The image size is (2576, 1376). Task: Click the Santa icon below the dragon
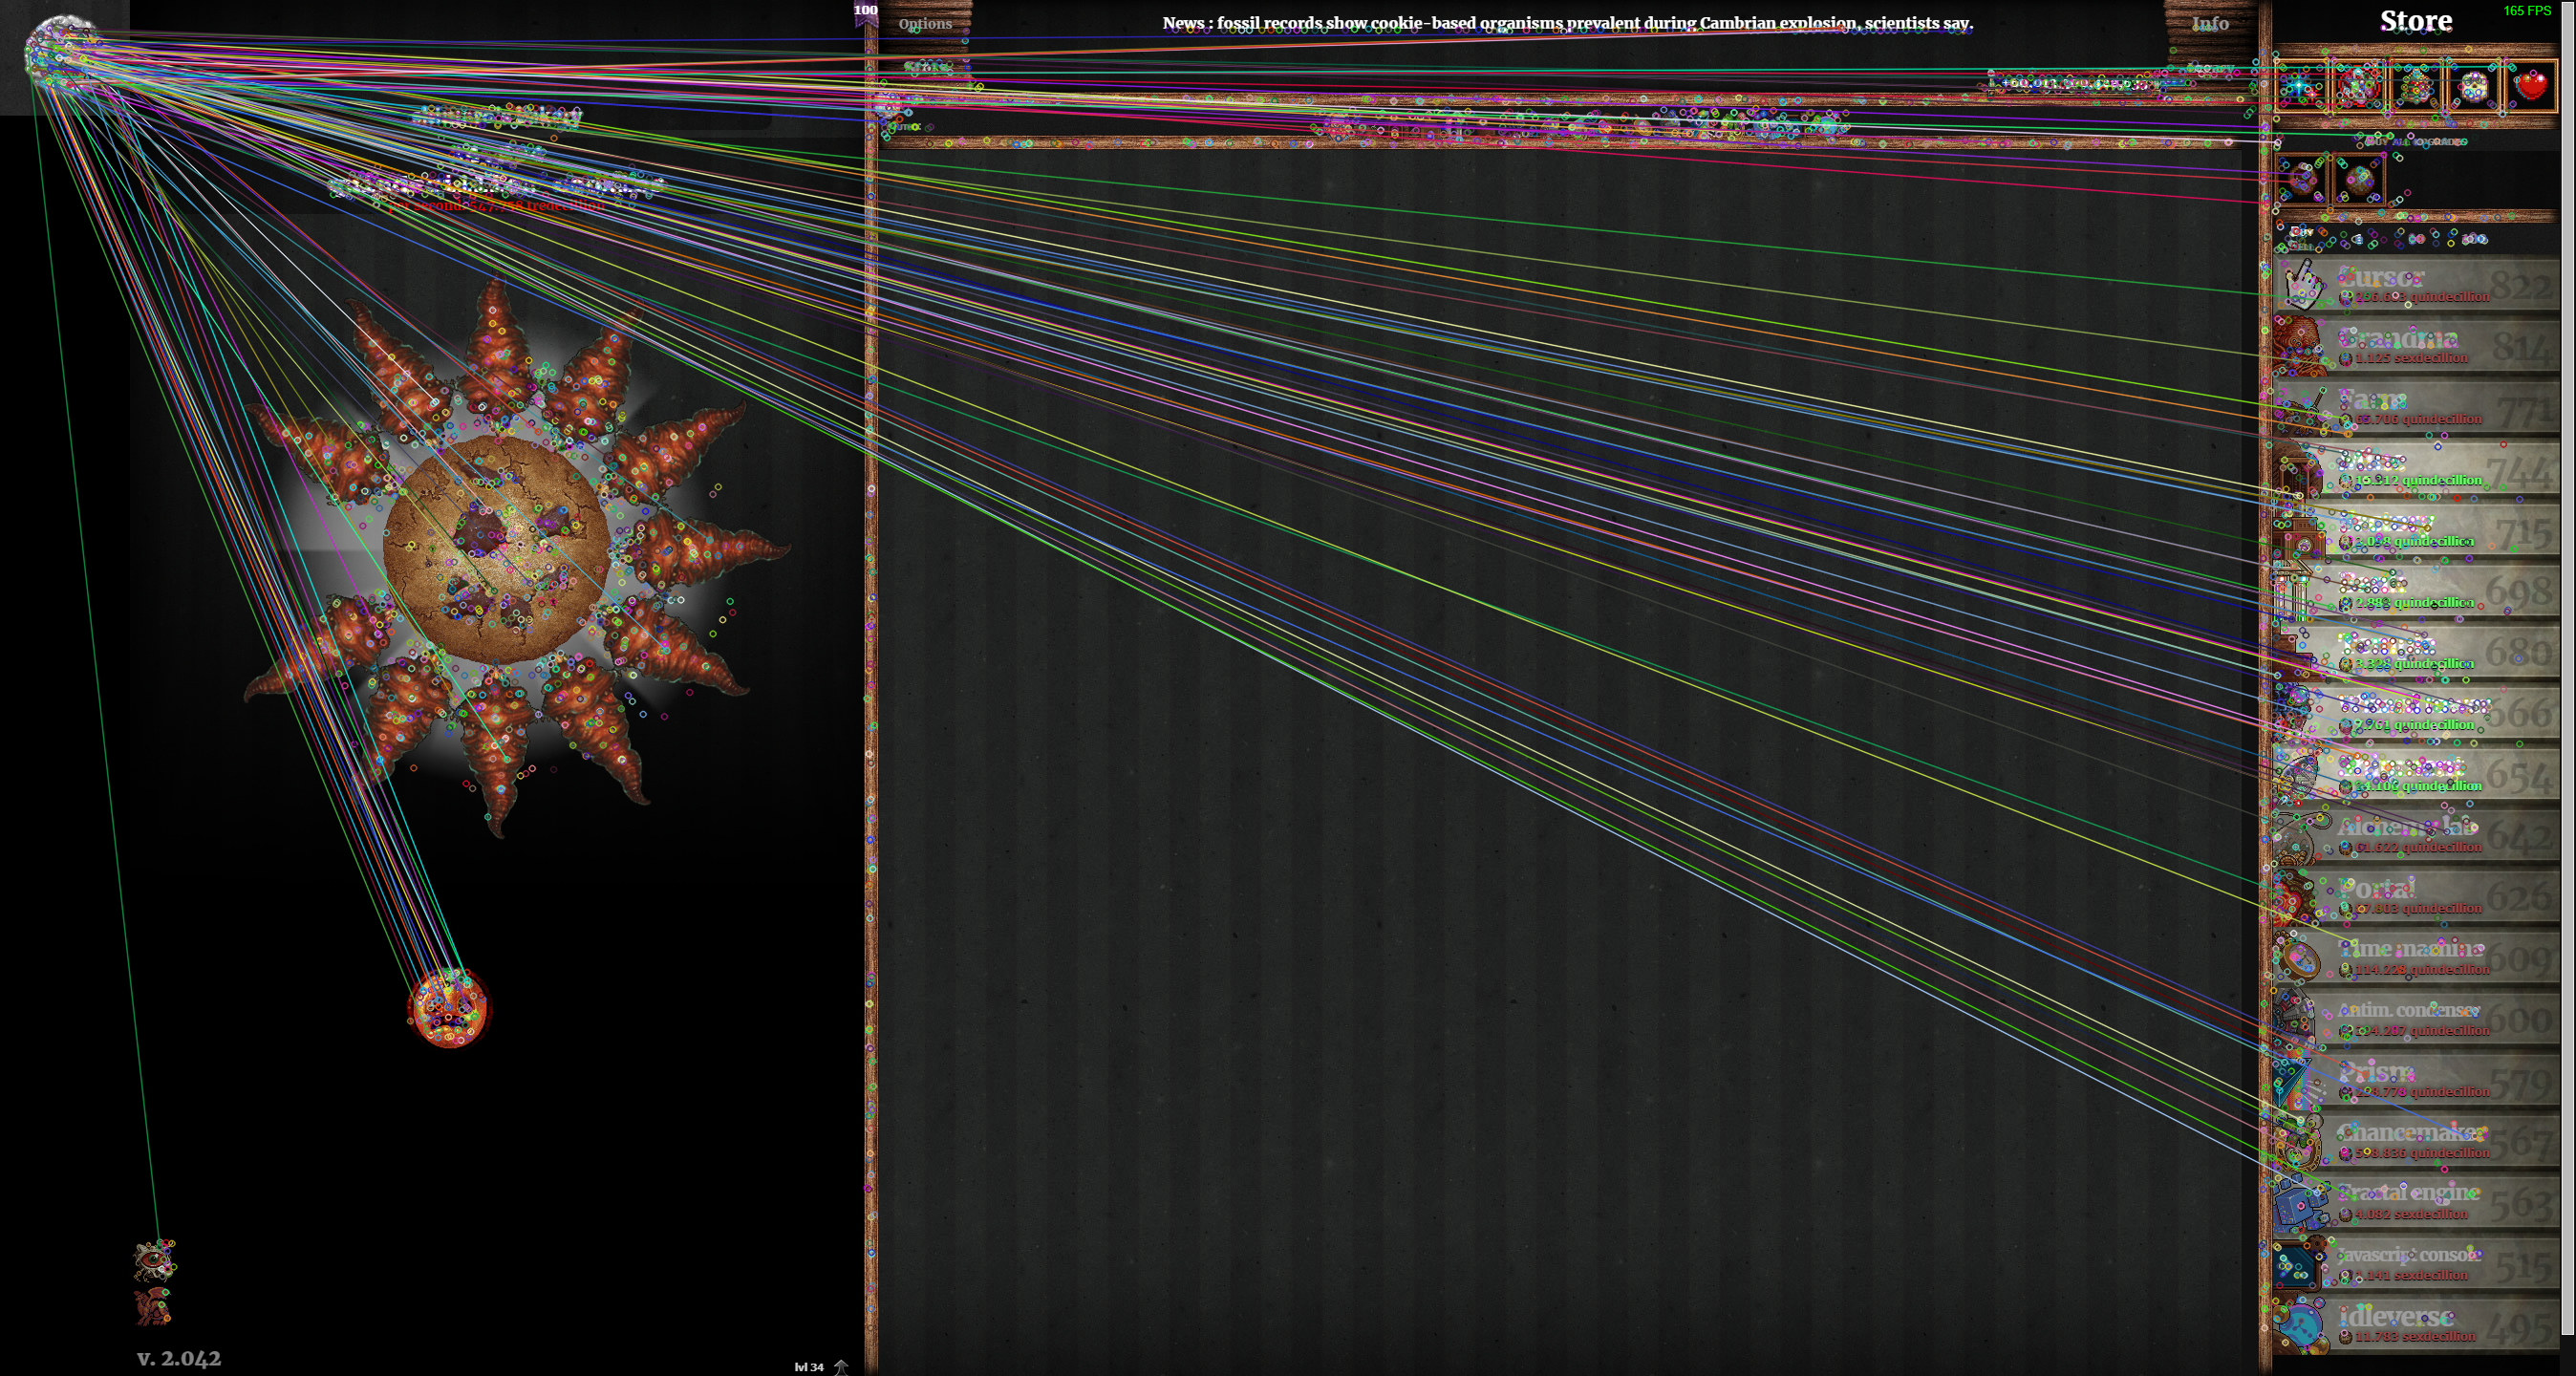point(152,1306)
